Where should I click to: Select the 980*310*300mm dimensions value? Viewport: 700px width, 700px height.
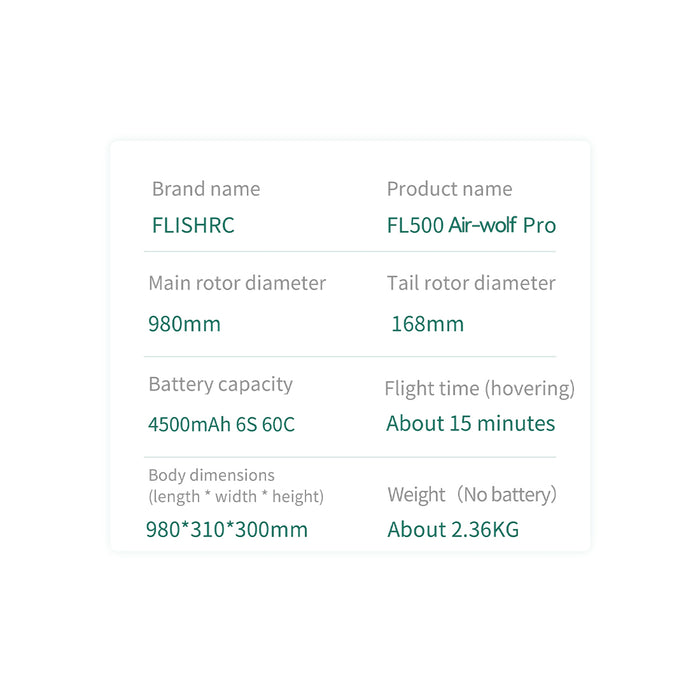[x=227, y=530]
